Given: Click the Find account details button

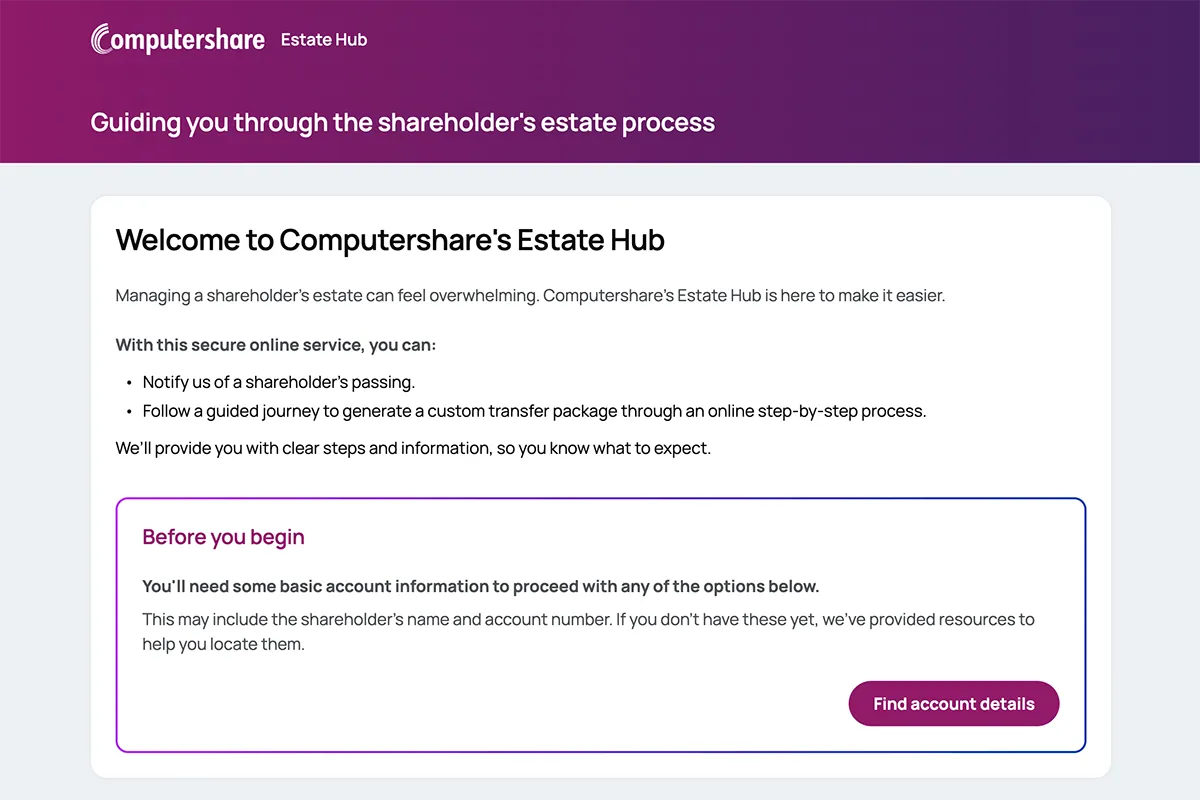Looking at the screenshot, I should 953,703.
